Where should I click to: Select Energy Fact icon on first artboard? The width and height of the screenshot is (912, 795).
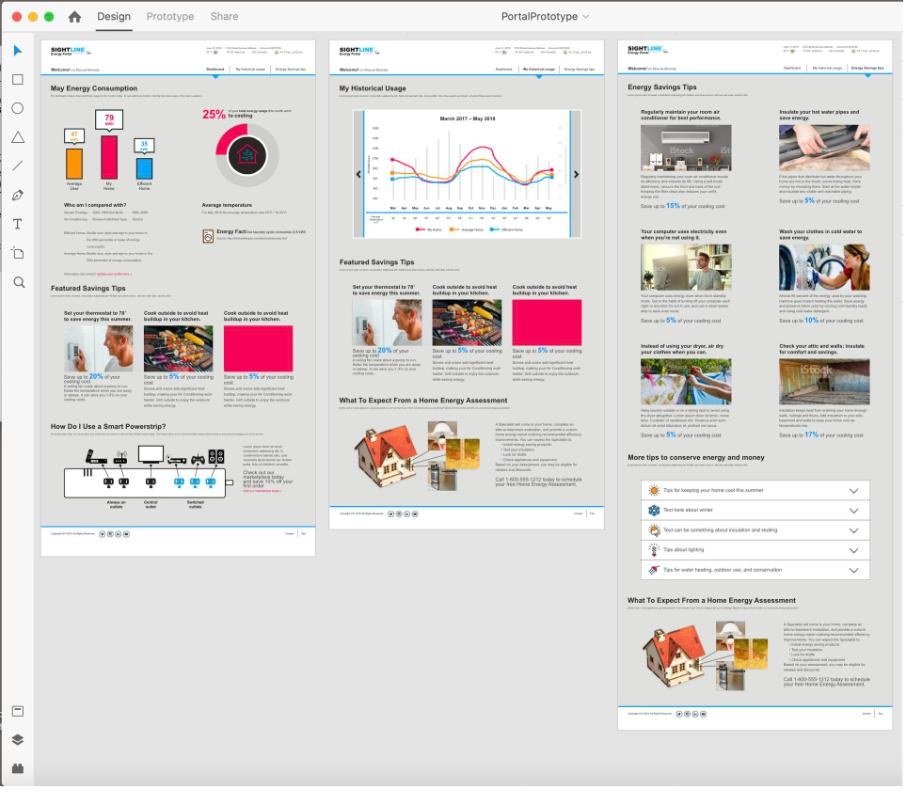click(210, 238)
